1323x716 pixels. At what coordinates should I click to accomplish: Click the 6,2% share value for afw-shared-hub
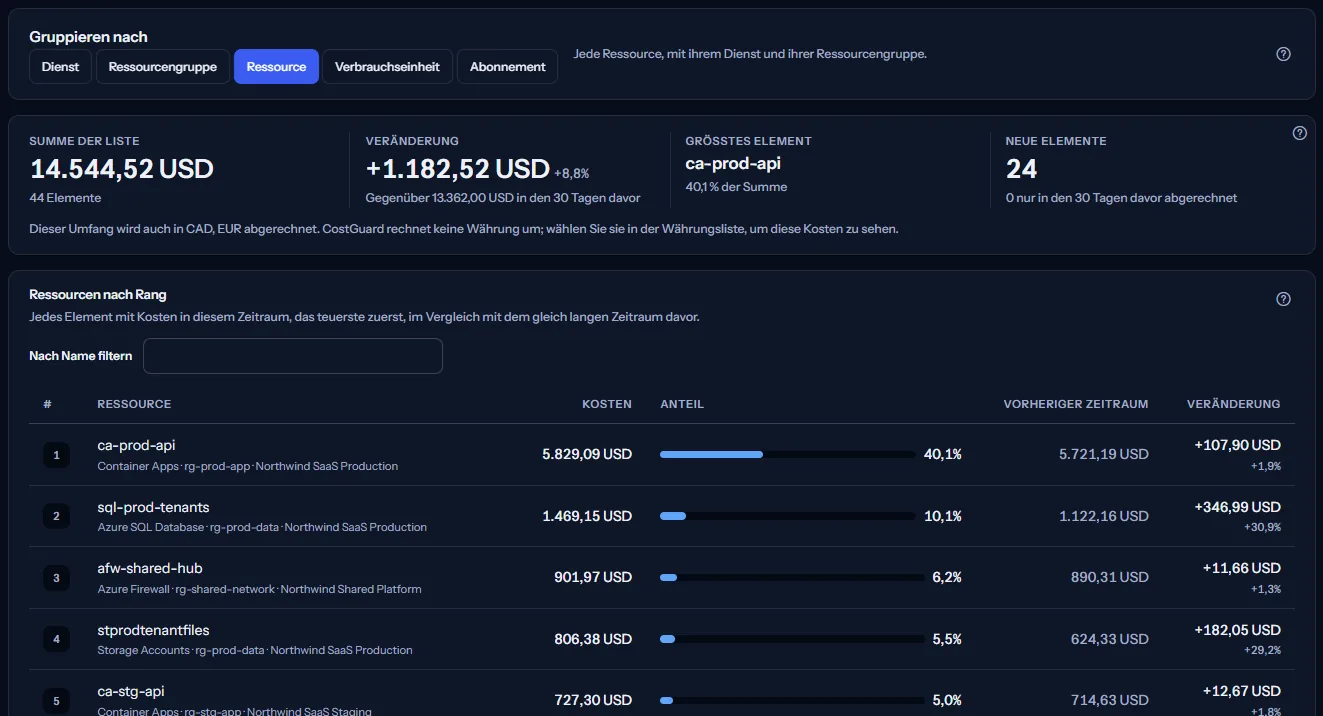(947, 577)
